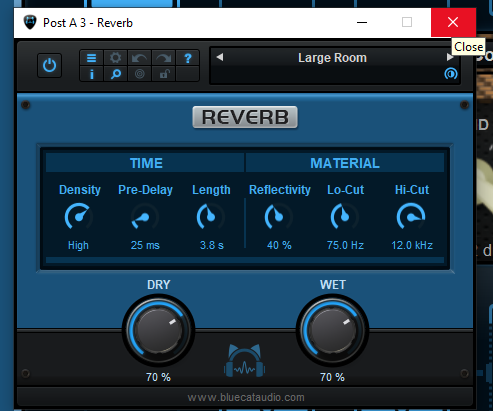Adjust the Hi-Cut knob
The image size is (493, 411).
pyautogui.click(x=411, y=217)
